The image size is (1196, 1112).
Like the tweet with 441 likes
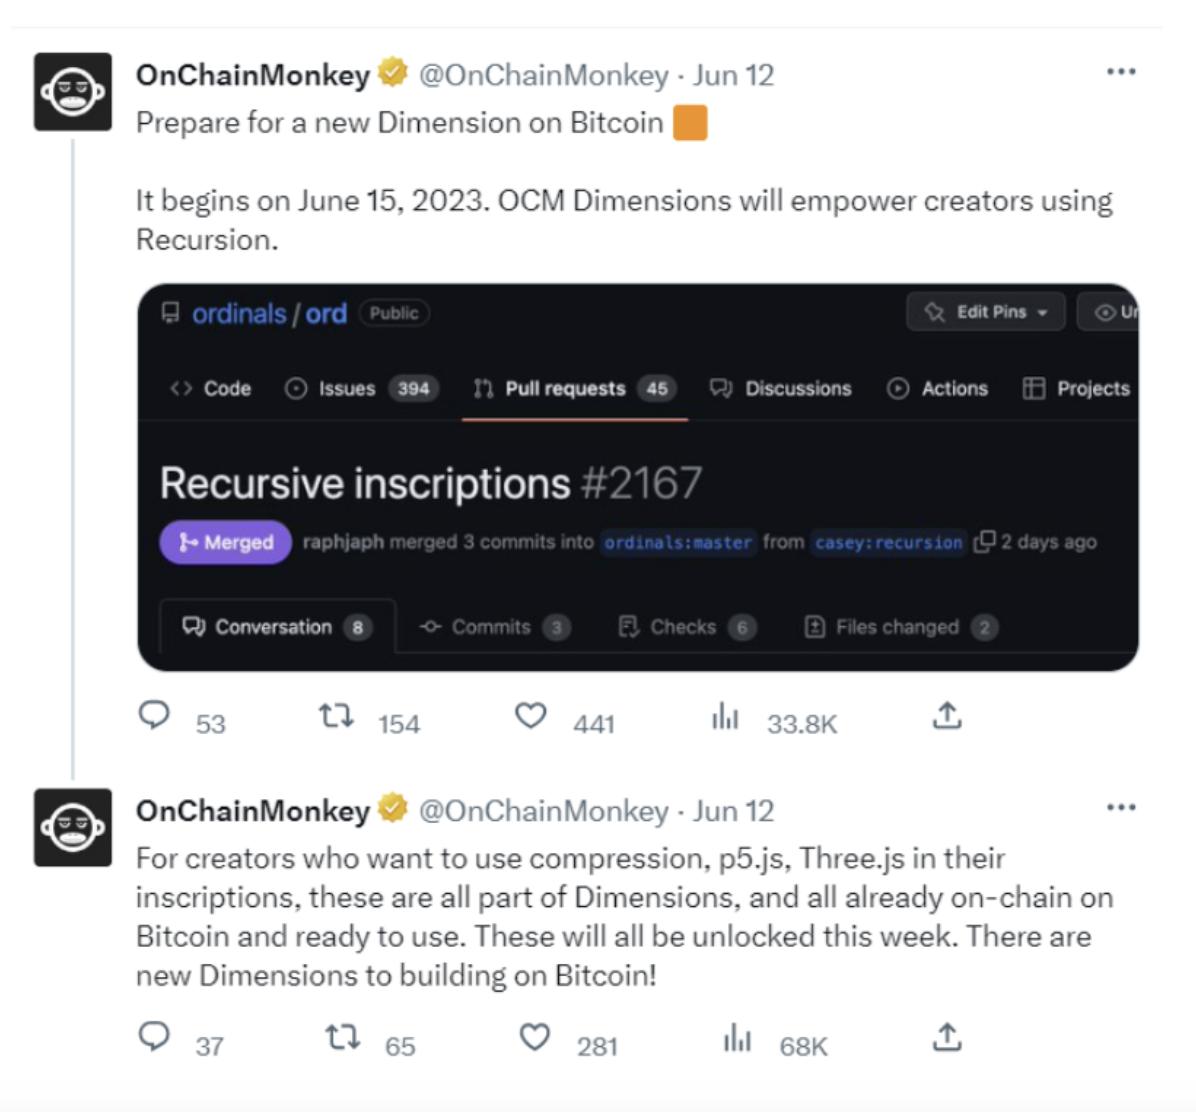pyautogui.click(x=530, y=716)
